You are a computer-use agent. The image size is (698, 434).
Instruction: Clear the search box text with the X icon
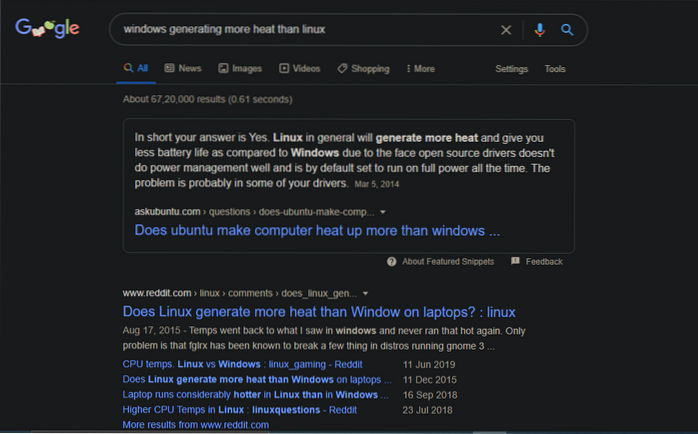click(506, 30)
